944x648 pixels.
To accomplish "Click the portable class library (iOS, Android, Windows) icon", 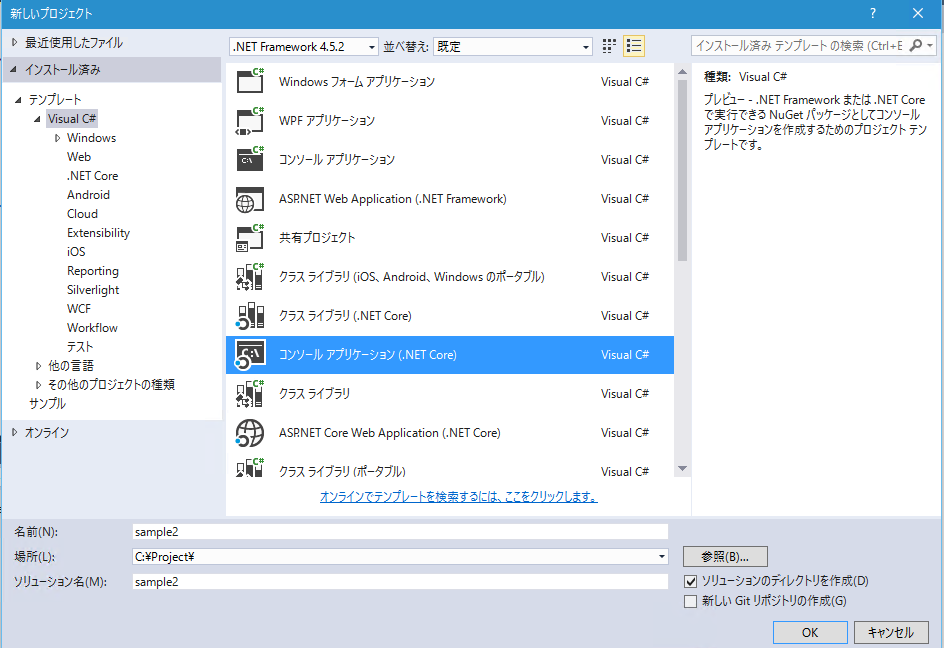I will pos(250,277).
